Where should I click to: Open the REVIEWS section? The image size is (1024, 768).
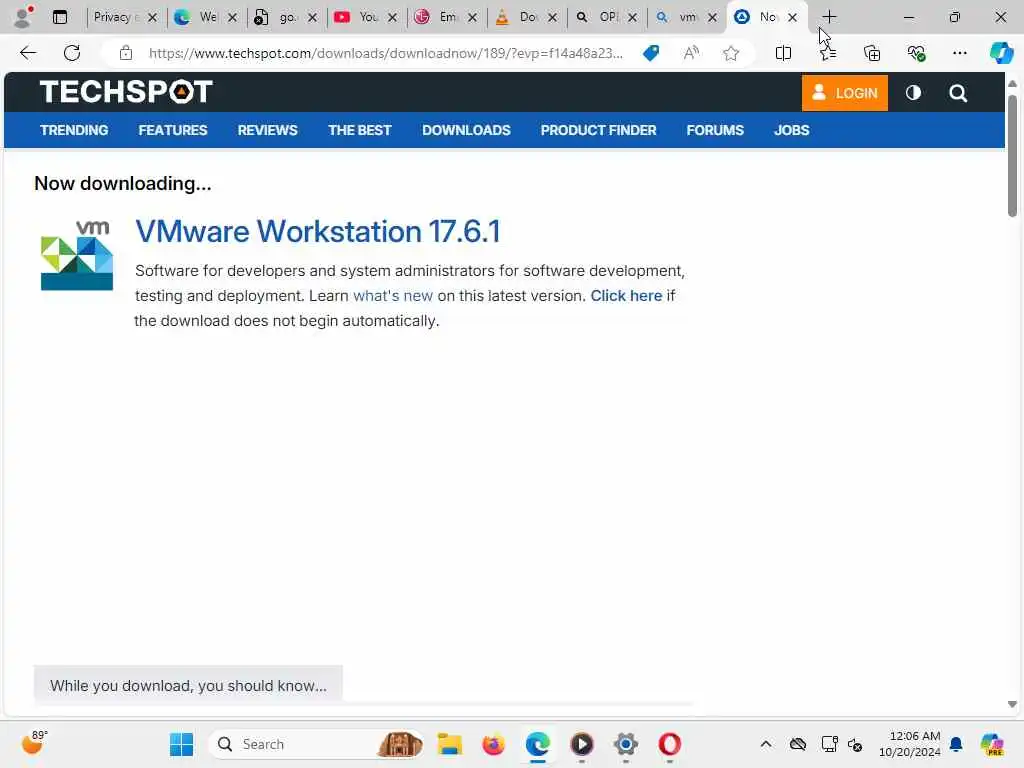coord(267,130)
